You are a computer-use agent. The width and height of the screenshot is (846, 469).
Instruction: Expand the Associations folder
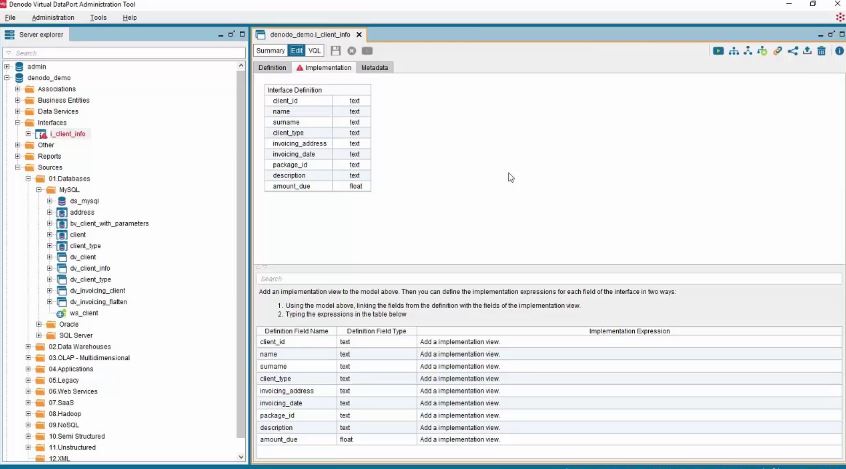[17, 89]
